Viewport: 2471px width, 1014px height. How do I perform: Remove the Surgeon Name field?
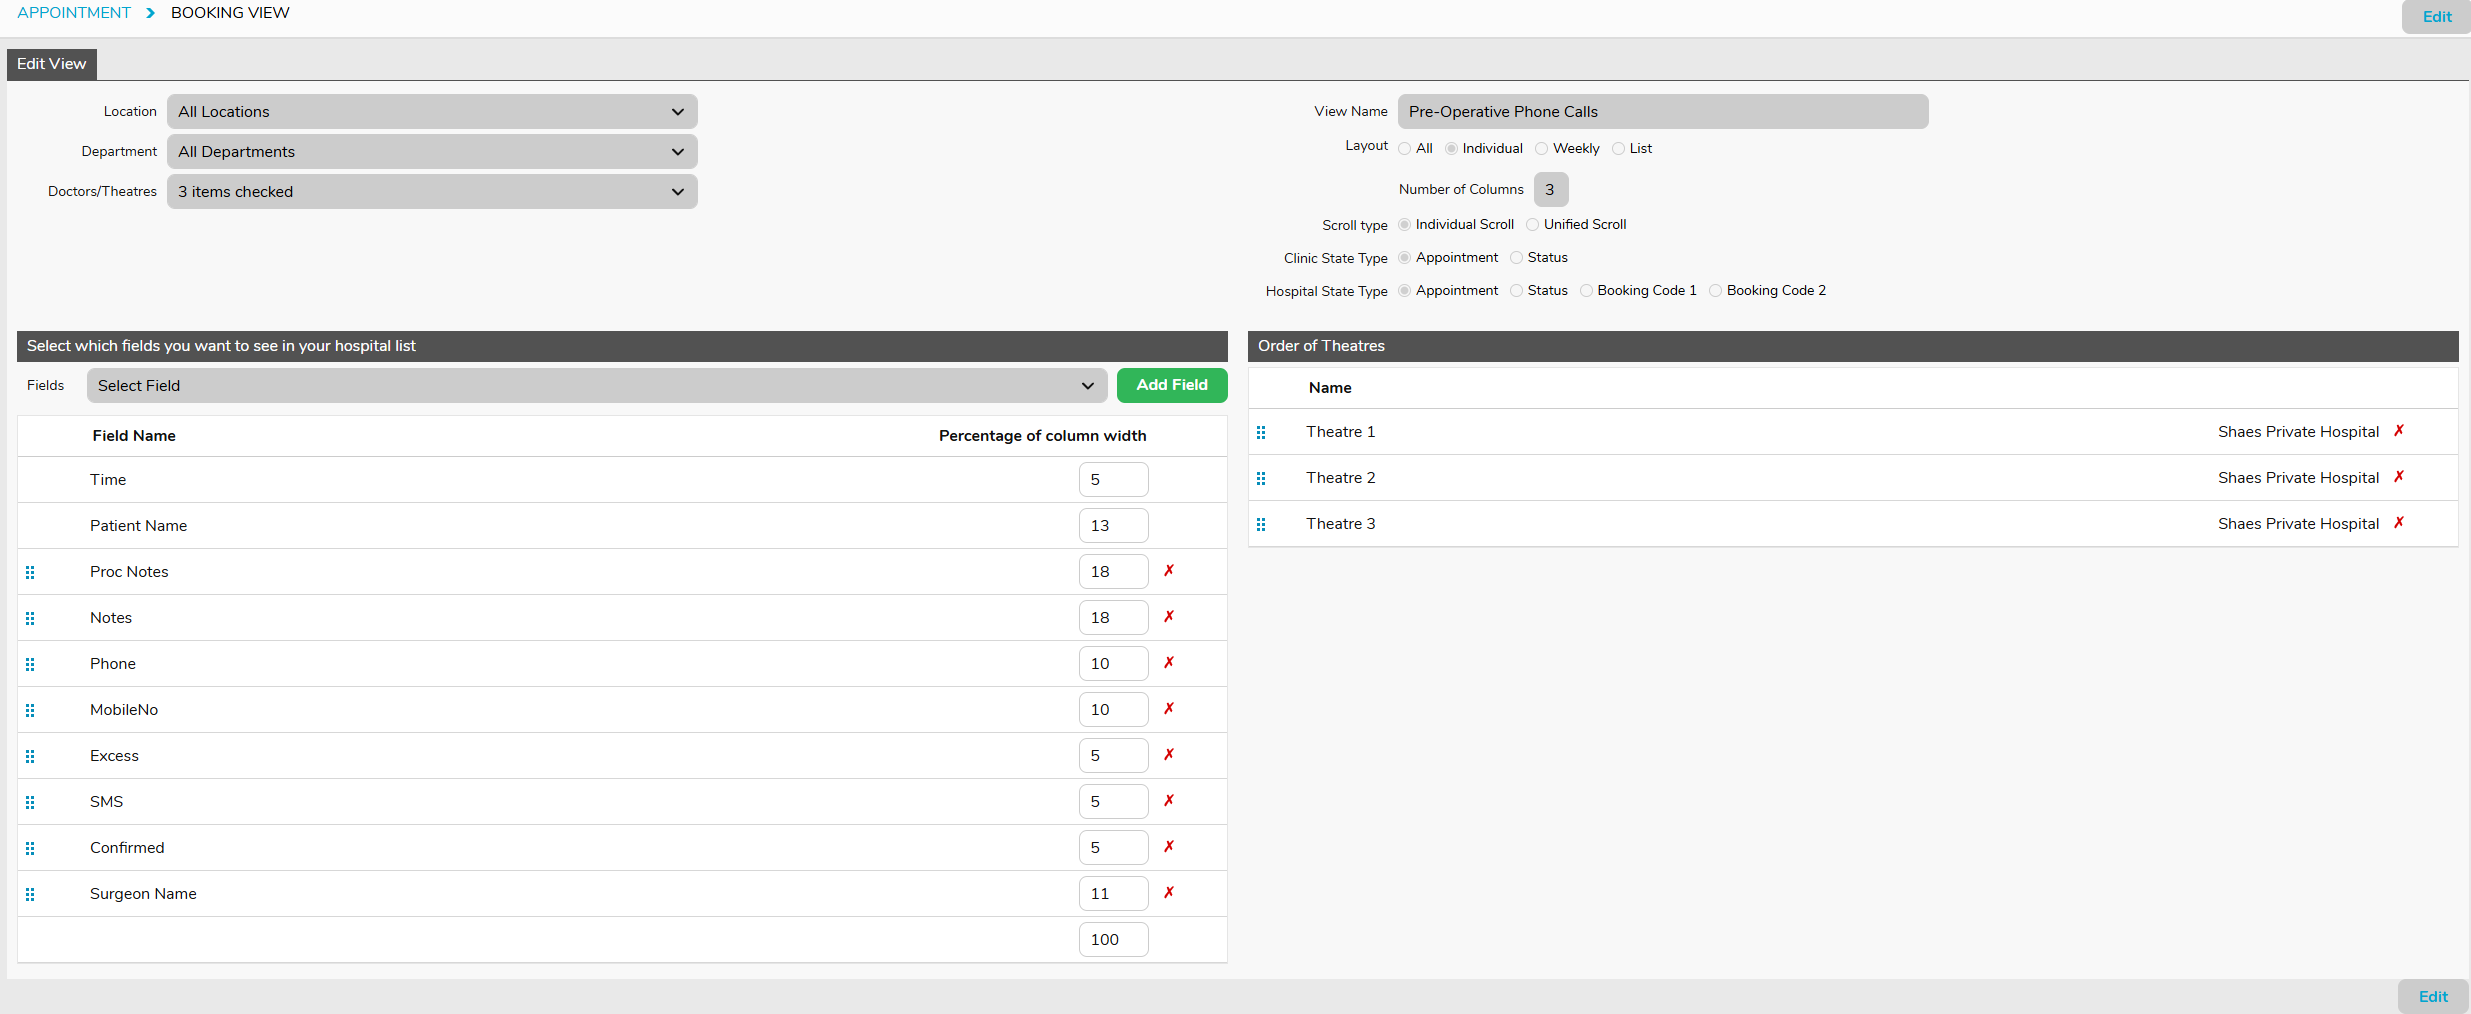pyautogui.click(x=1168, y=893)
